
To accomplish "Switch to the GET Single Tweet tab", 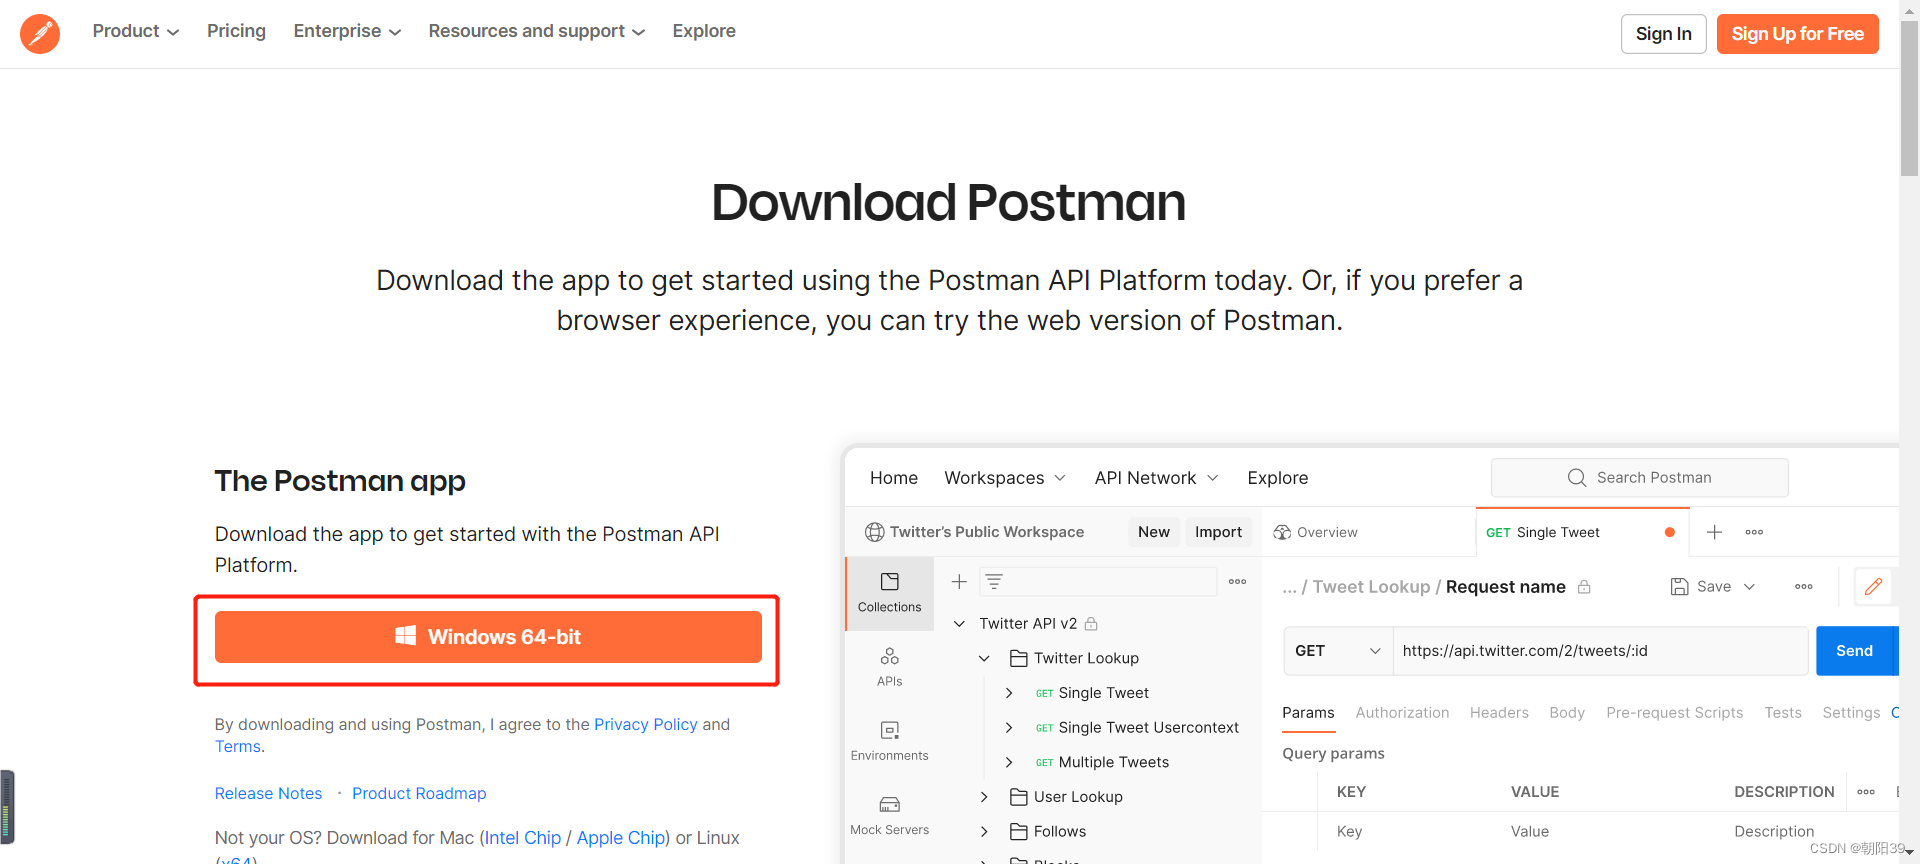I will click(x=1580, y=532).
